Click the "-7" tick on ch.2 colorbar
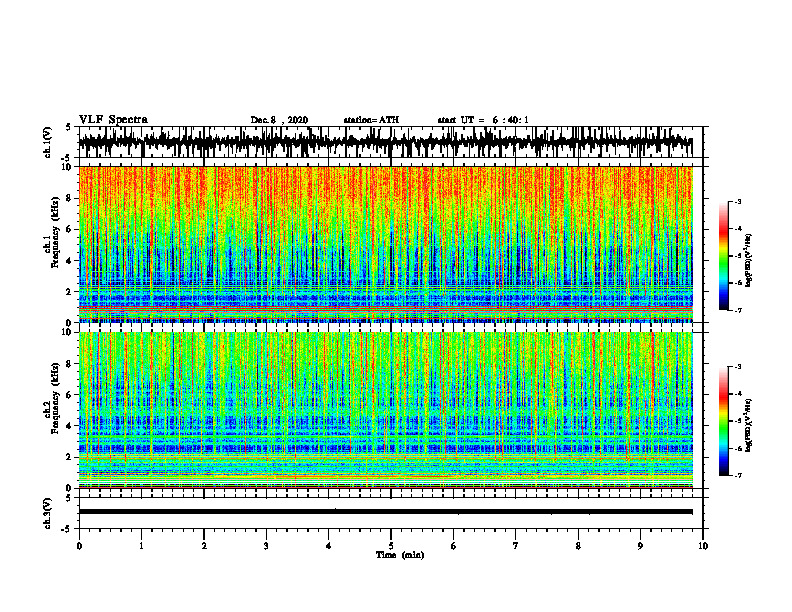This screenshot has height=612, width=792. pos(738,476)
